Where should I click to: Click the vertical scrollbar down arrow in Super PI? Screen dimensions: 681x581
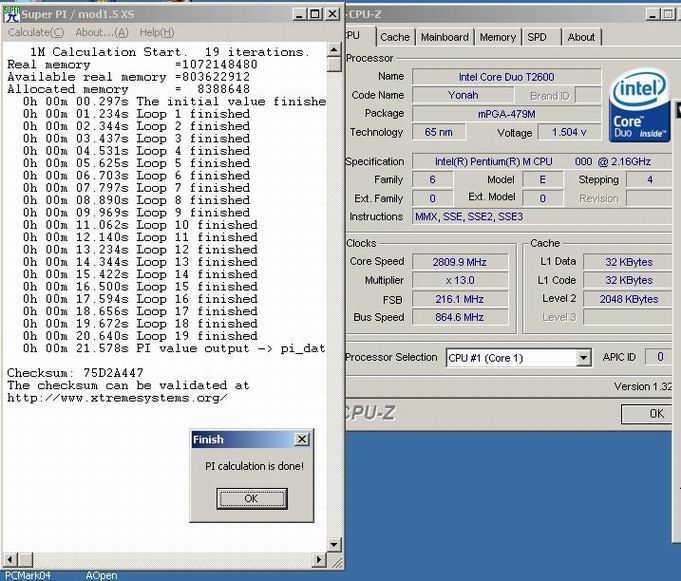coord(334,544)
